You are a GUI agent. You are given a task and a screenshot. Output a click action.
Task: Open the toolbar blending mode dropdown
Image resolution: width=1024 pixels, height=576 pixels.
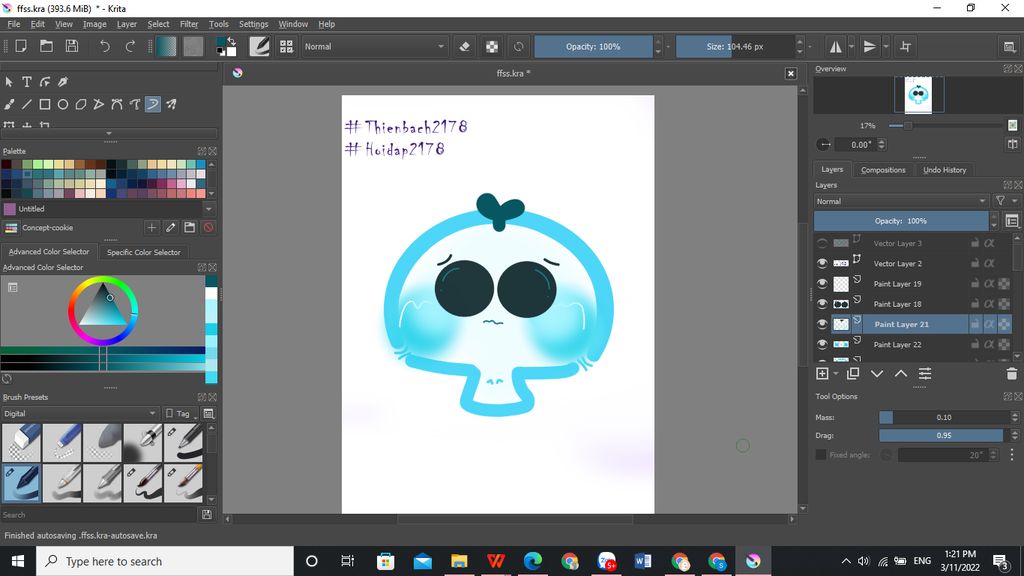[374, 46]
